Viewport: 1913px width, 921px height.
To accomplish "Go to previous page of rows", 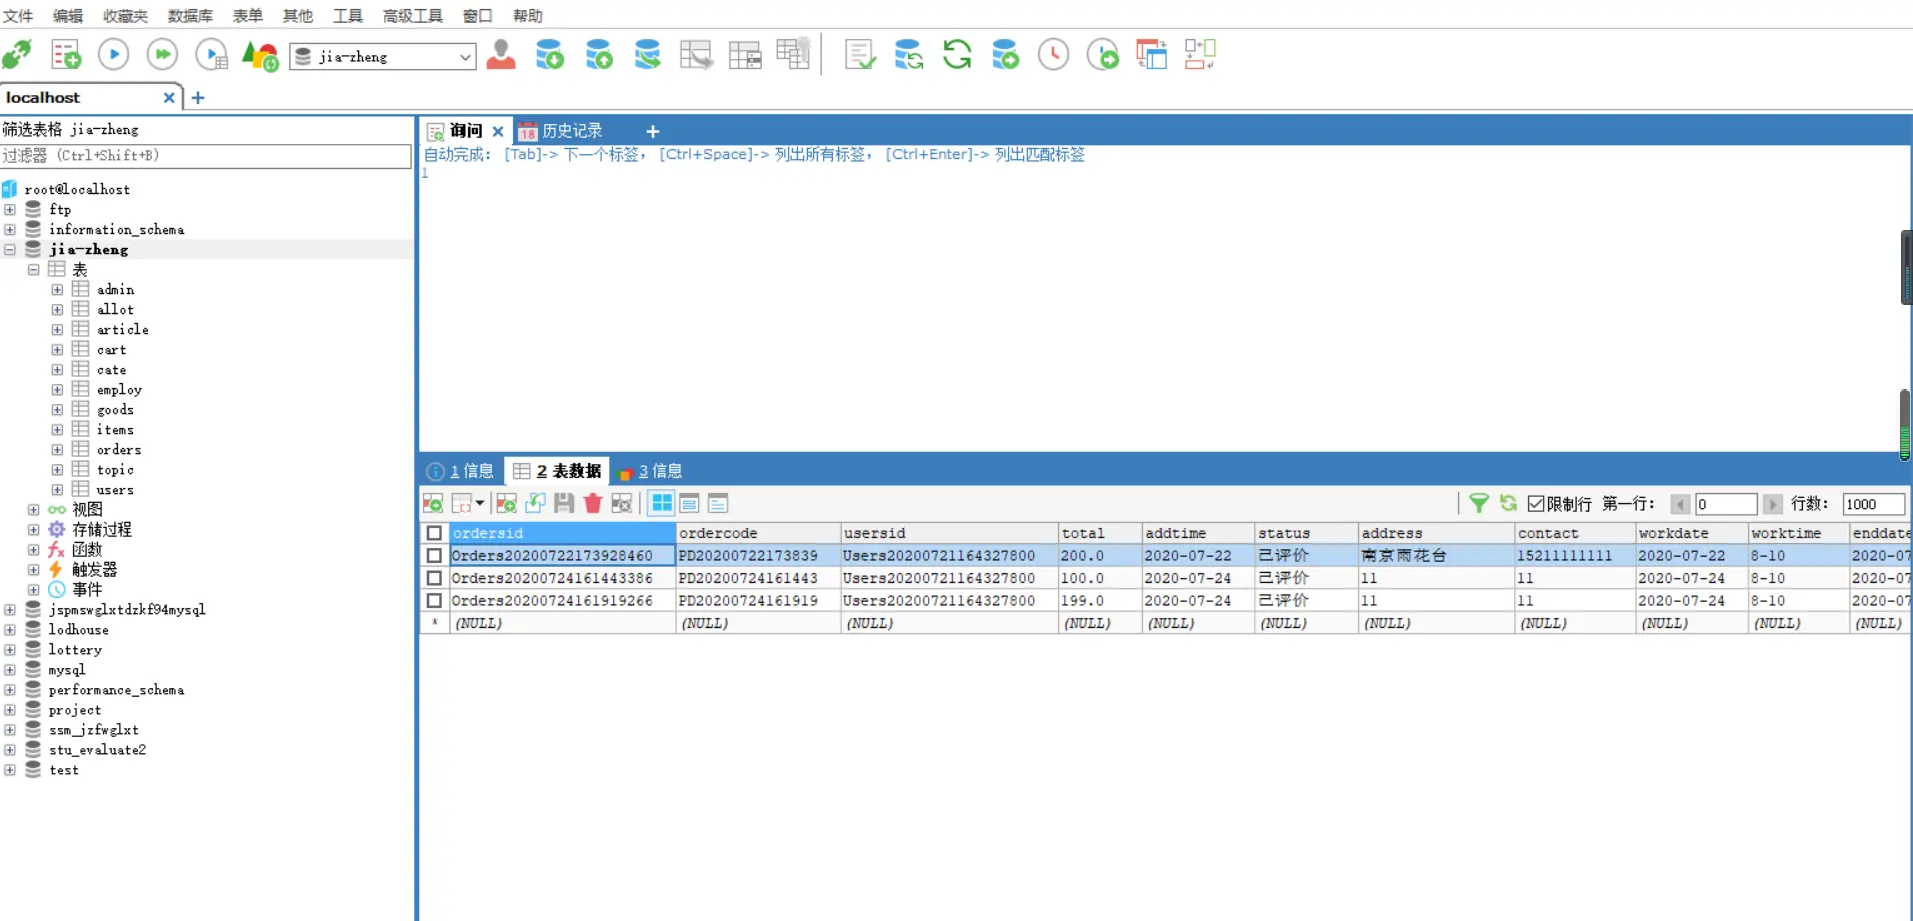I will tap(1680, 504).
